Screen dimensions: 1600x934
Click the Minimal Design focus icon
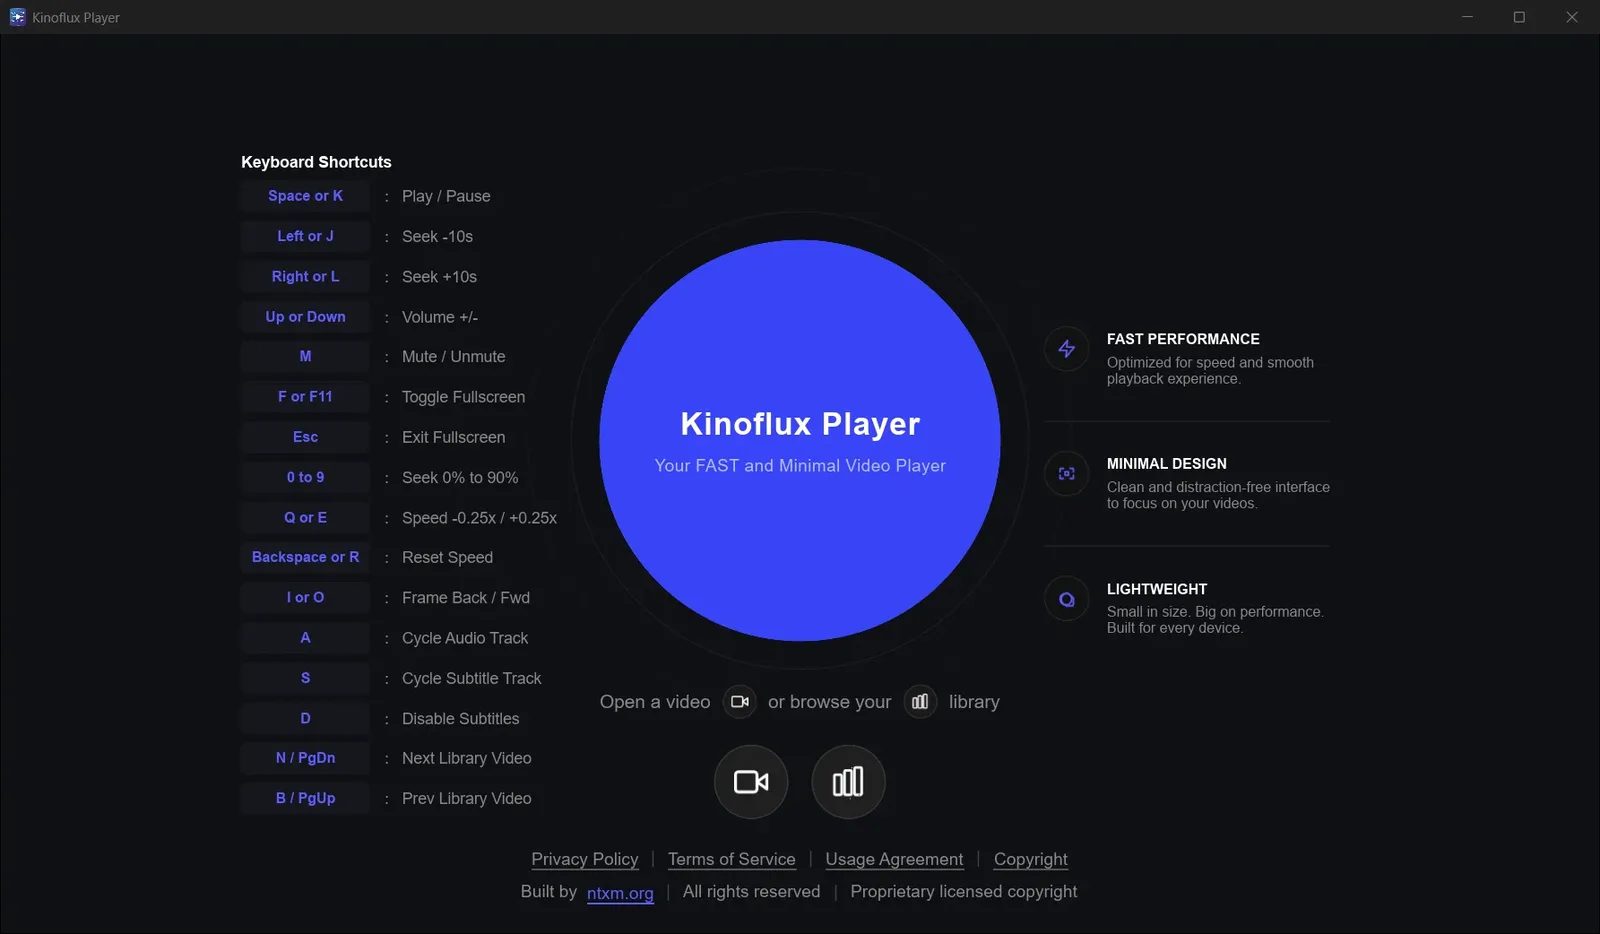coord(1067,474)
